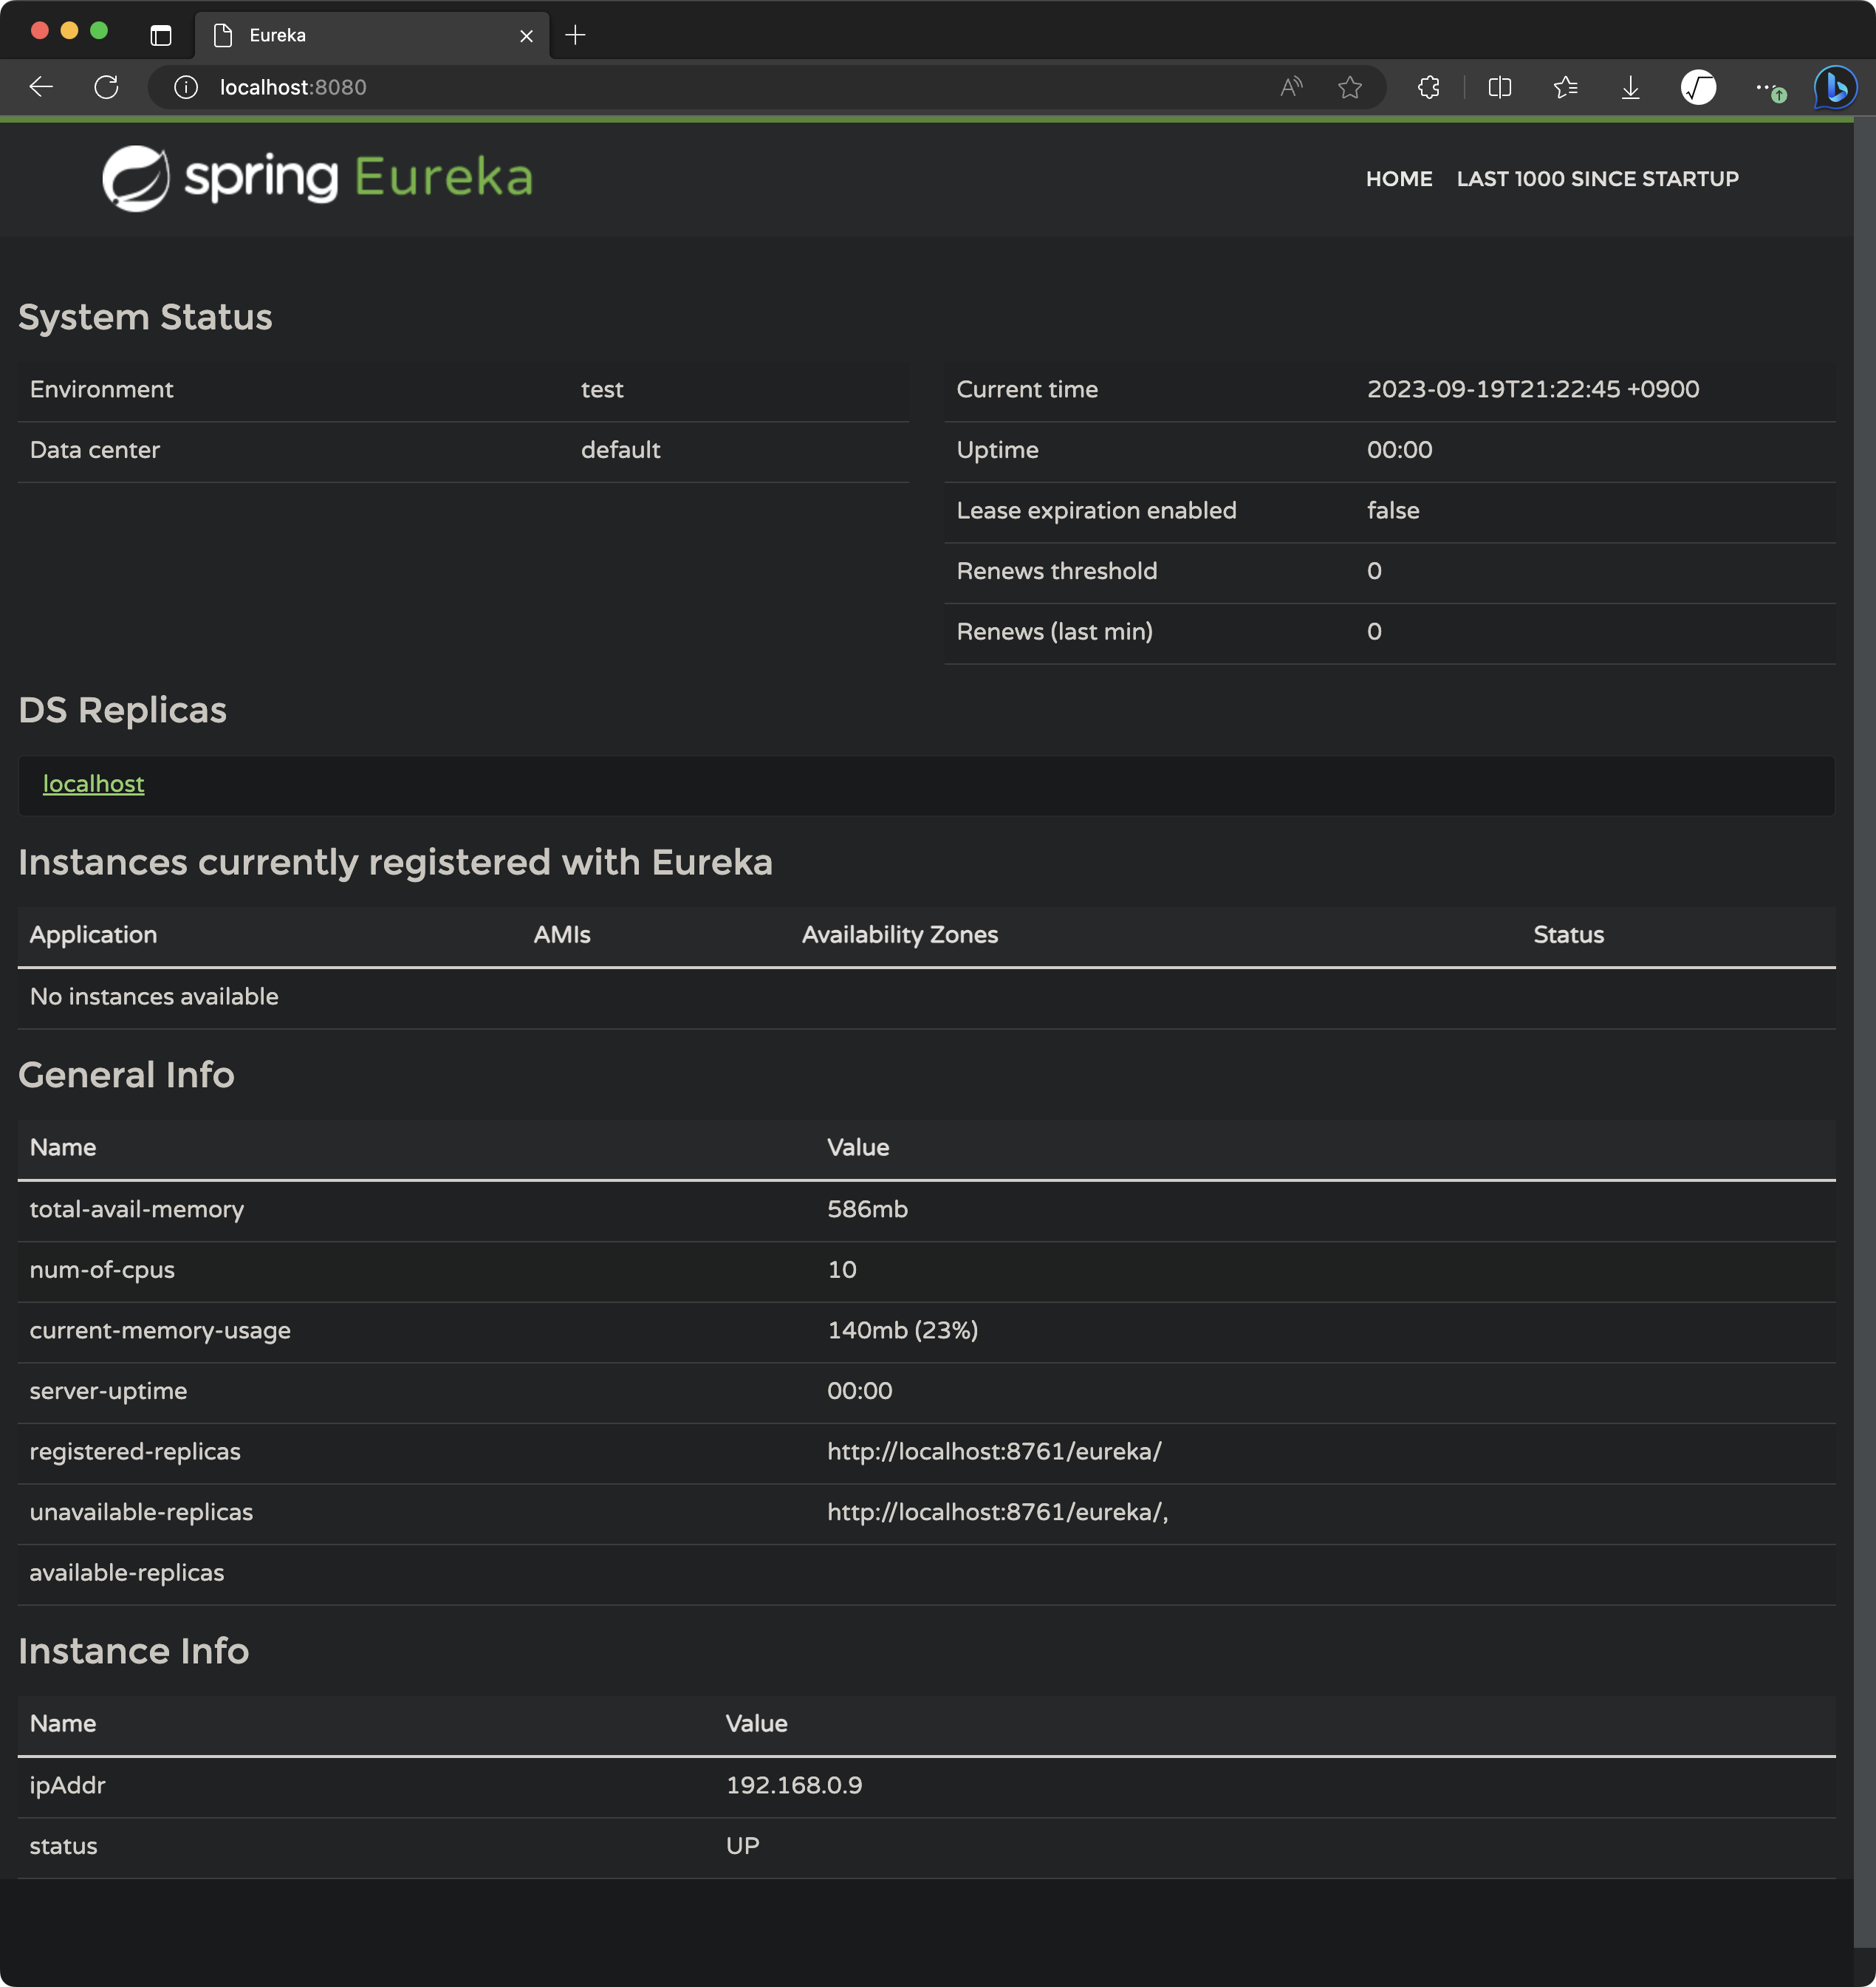The height and width of the screenshot is (1987, 1876).
Task: Select num-of-cpus value '10'
Action: (x=841, y=1269)
